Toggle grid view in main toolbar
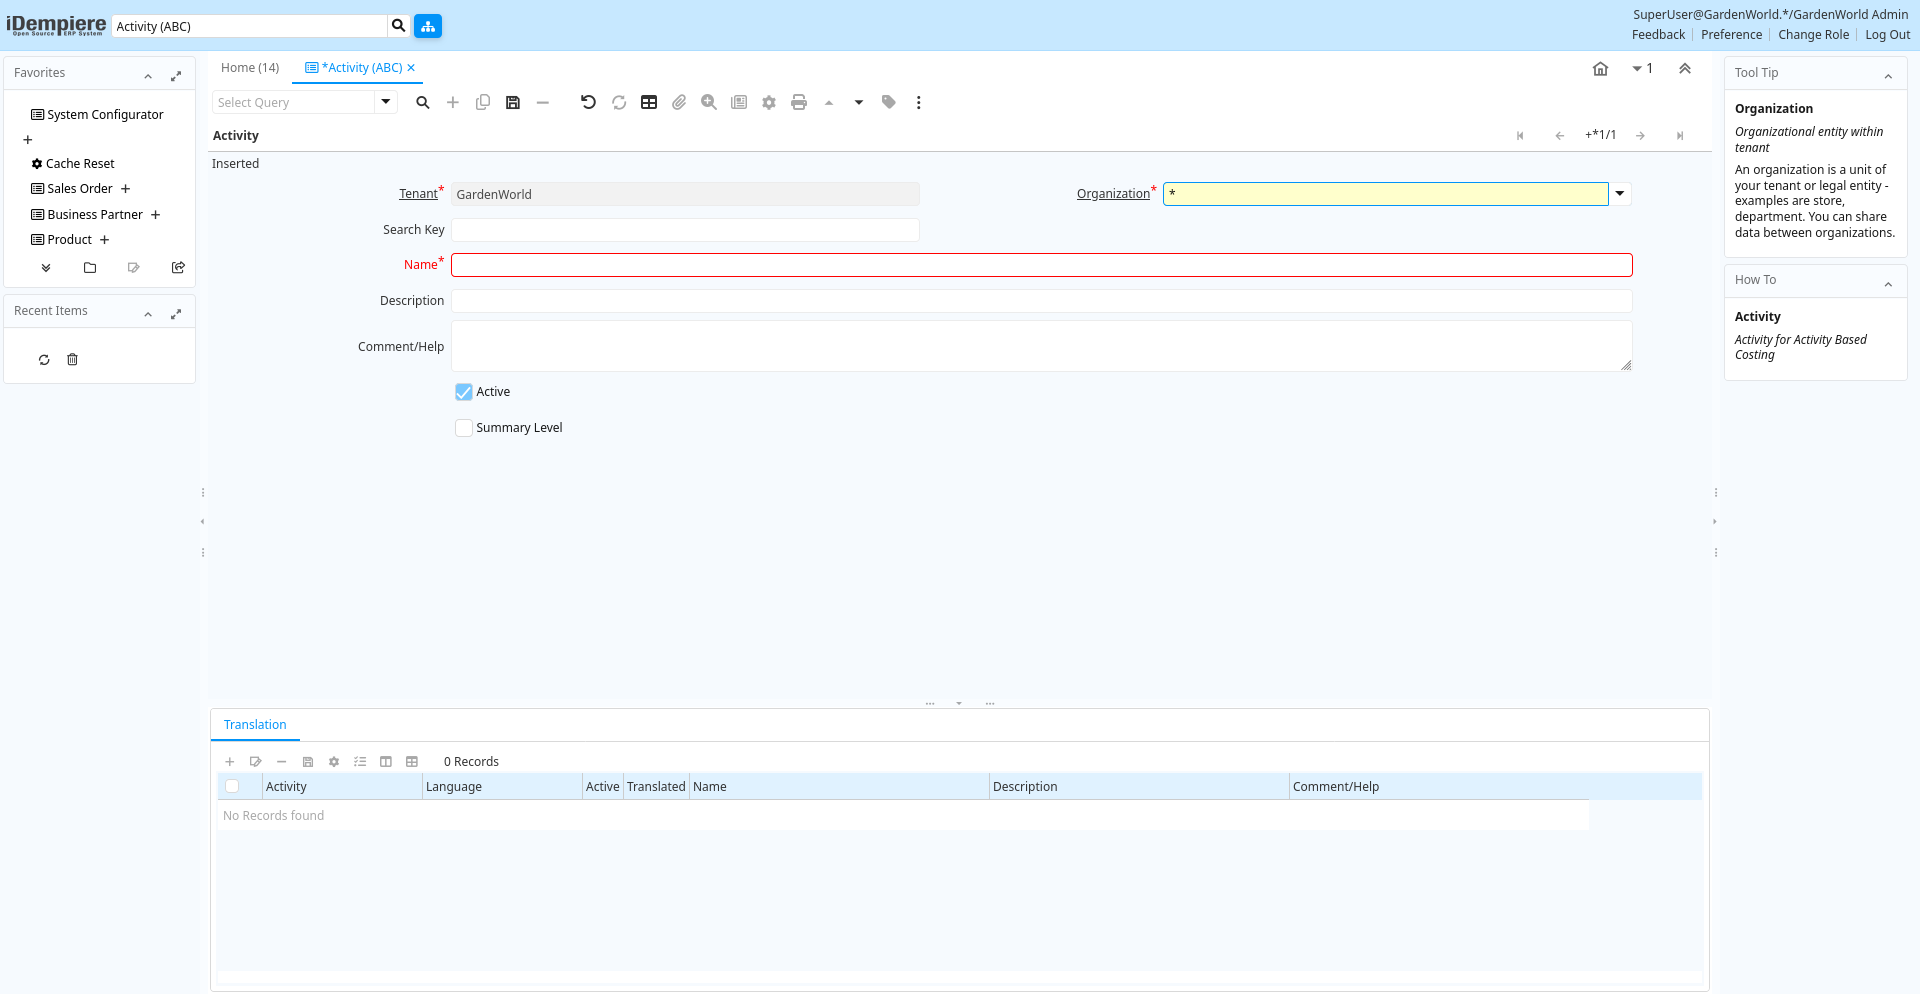This screenshot has height=994, width=1920. 649,102
